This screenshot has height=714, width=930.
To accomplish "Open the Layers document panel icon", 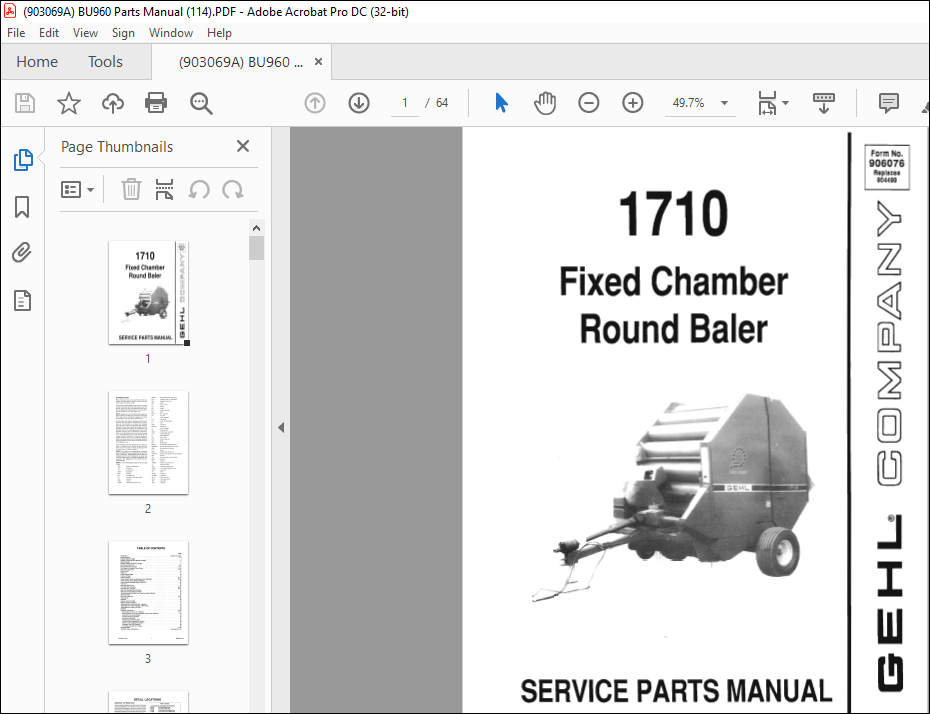I will [x=22, y=301].
